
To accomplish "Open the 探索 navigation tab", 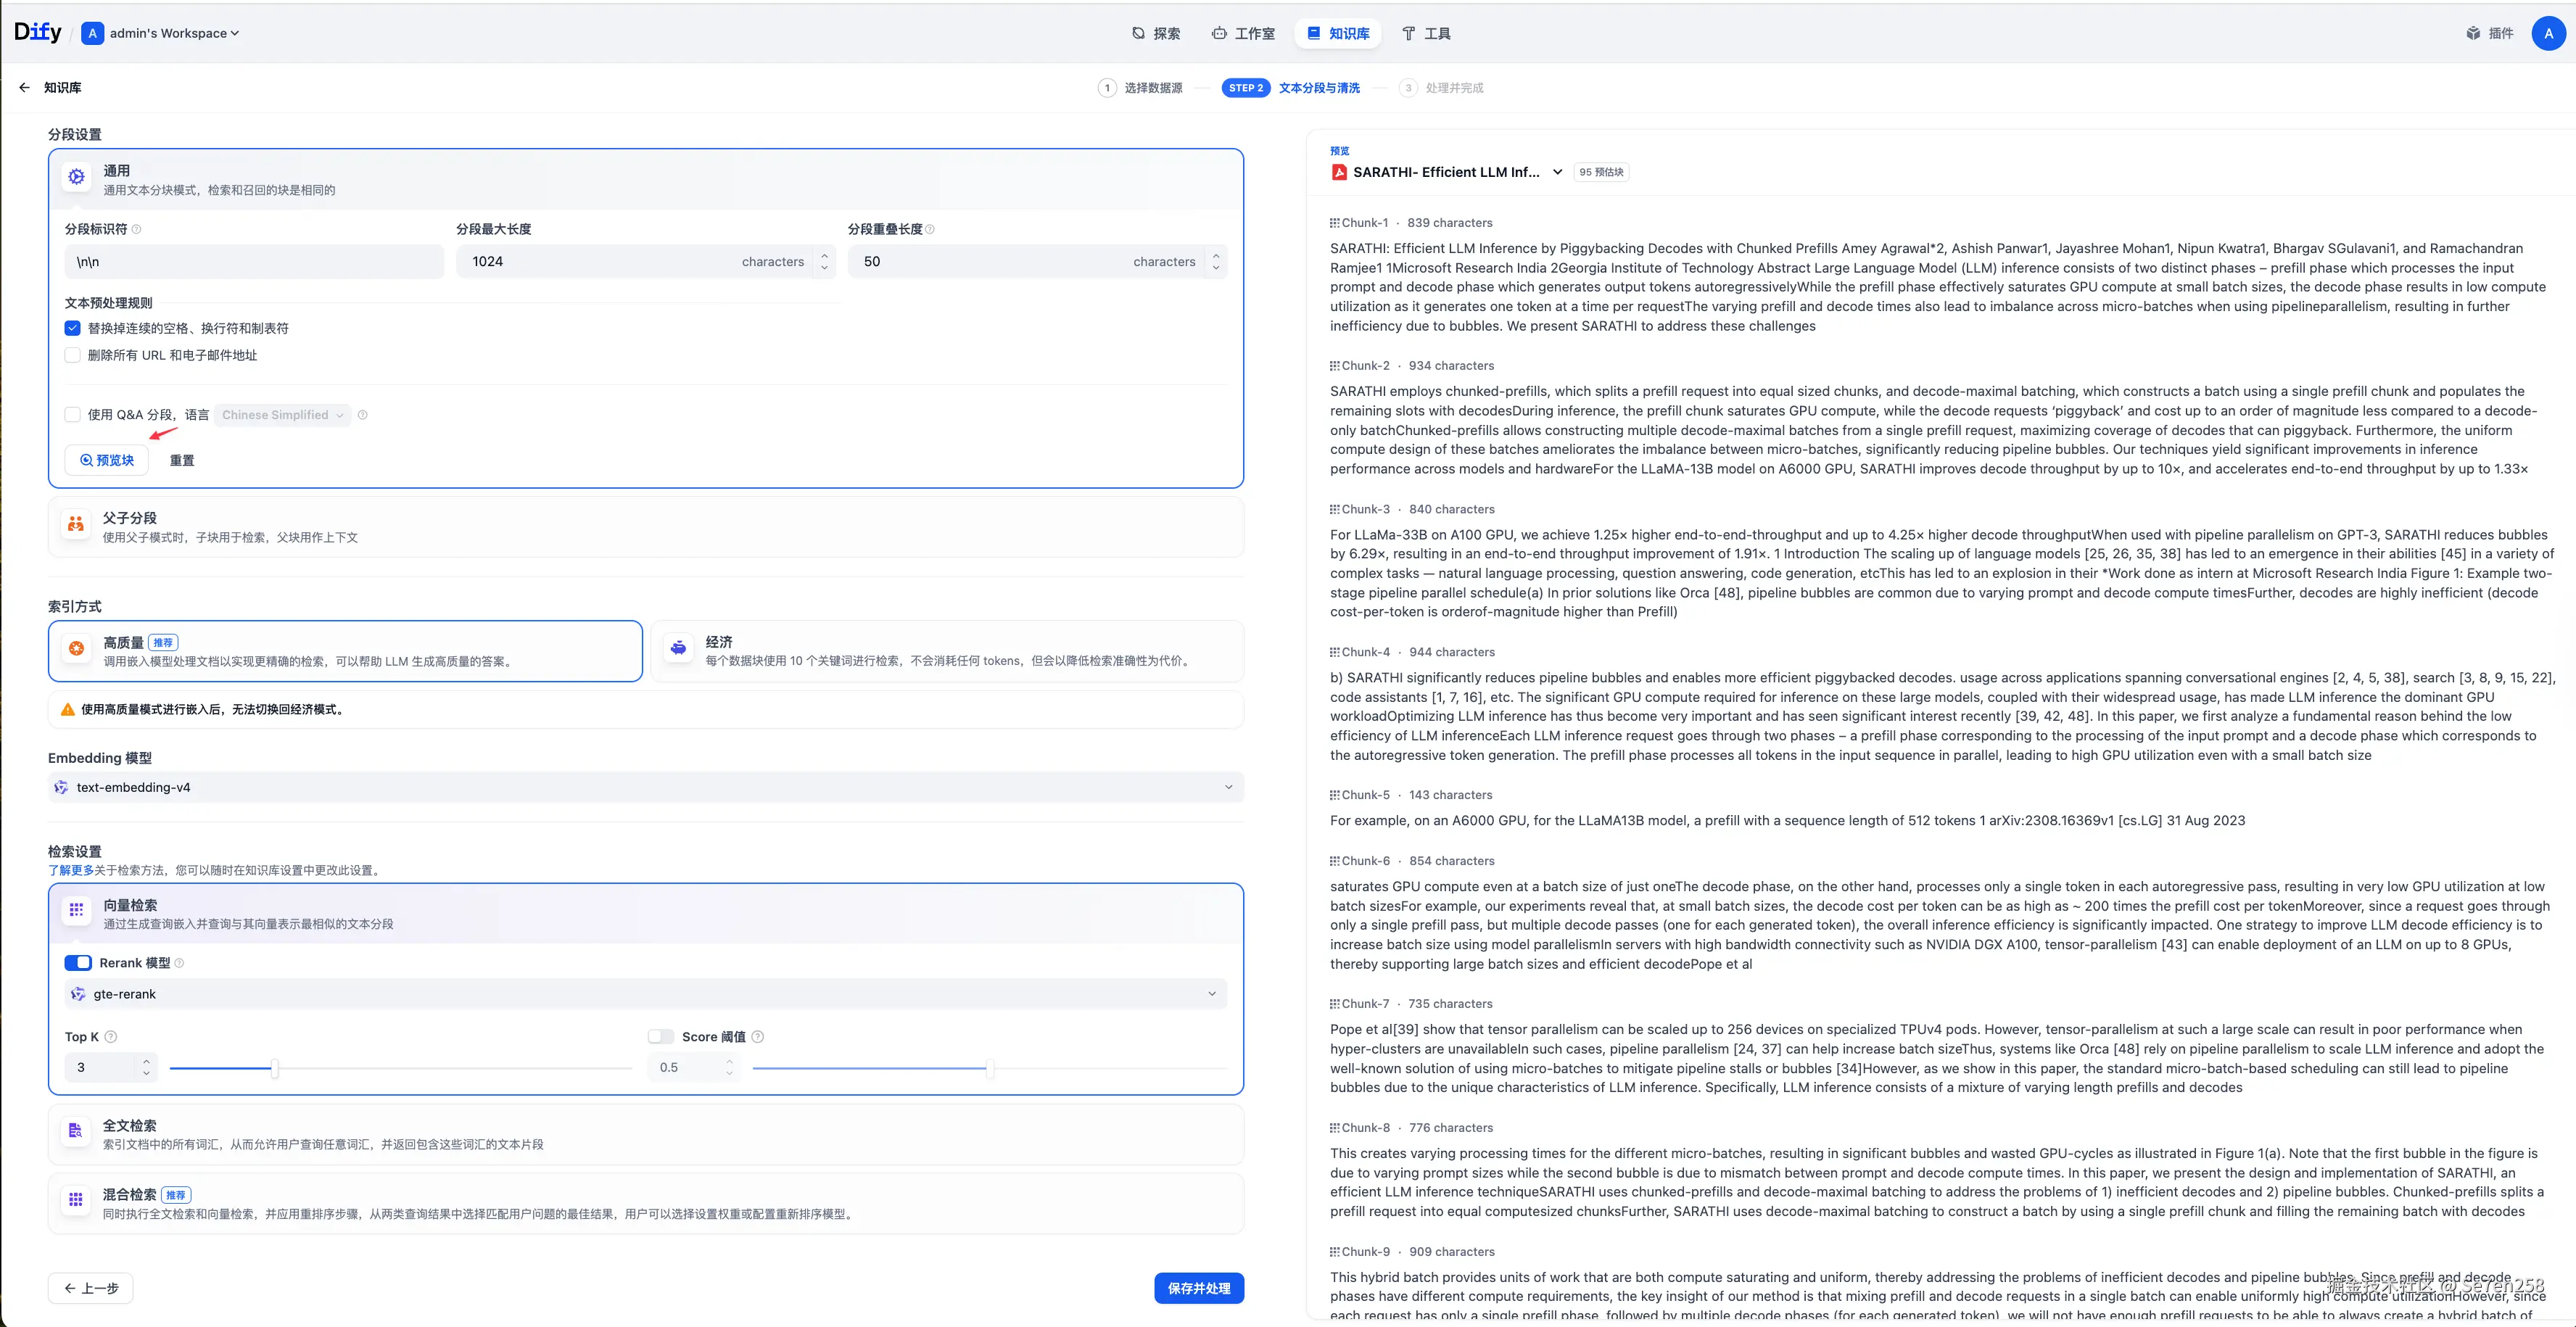I will click(1156, 33).
